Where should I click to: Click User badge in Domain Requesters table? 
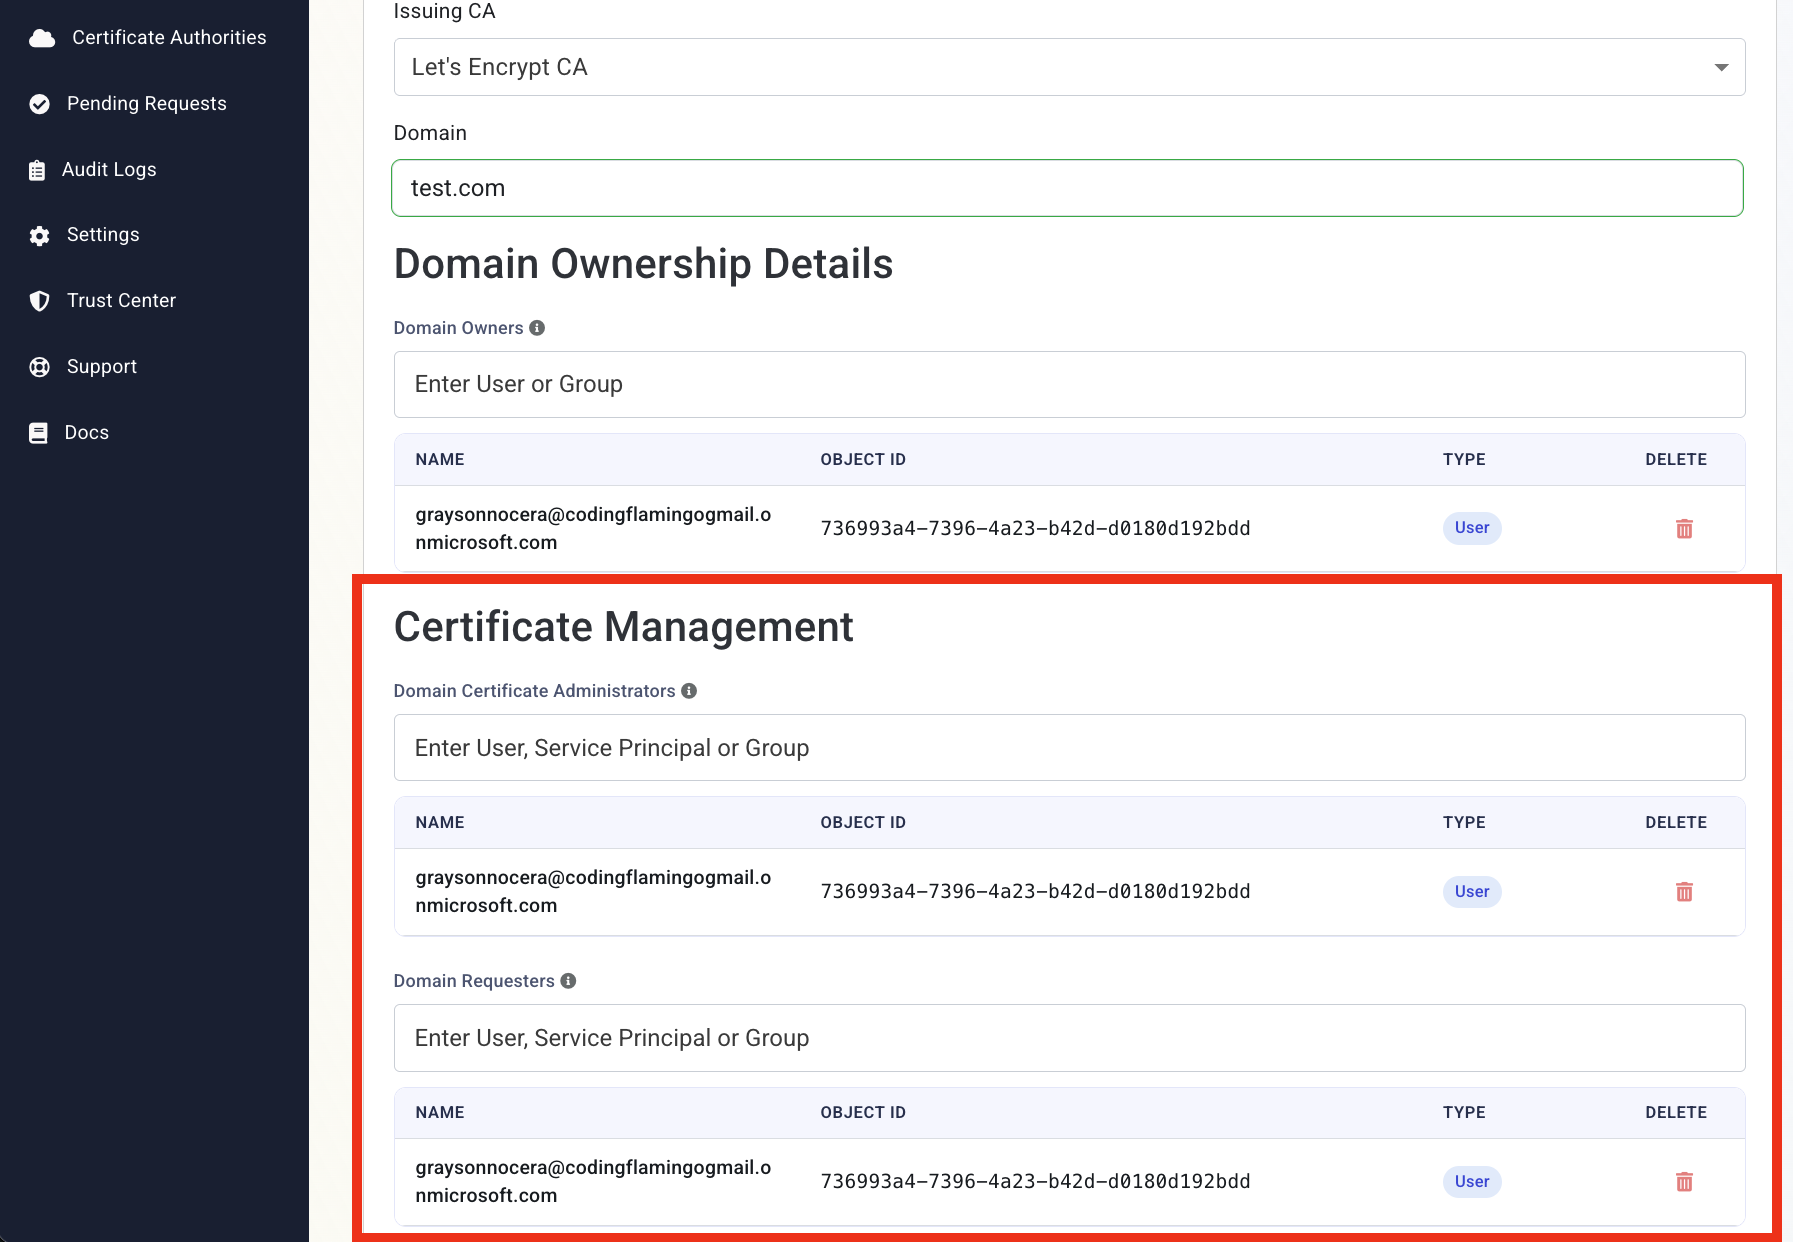click(x=1472, y=1181)
